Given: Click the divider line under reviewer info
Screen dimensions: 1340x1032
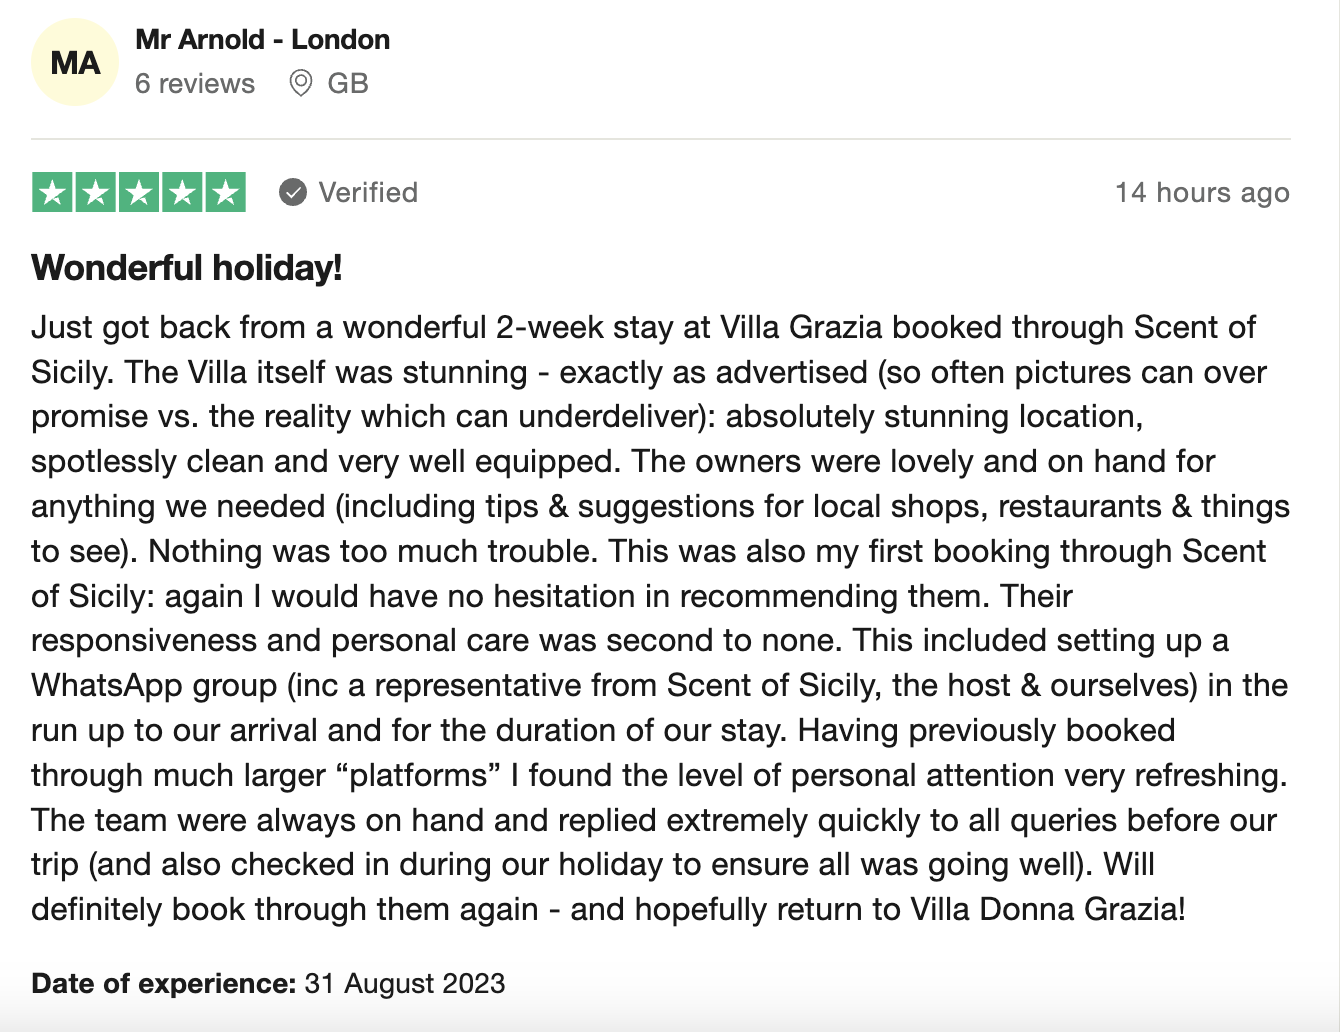Looking at the screenshot, I should pyautogui.click(x=660, y=139).
